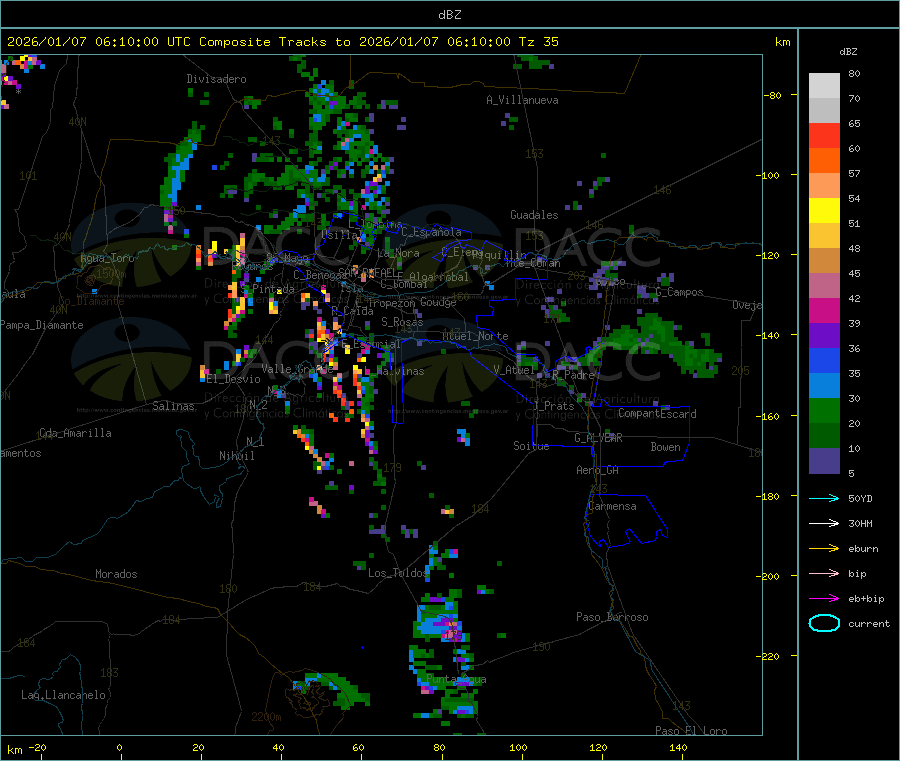Click the Salinas map label

click(x=173, y=406)
